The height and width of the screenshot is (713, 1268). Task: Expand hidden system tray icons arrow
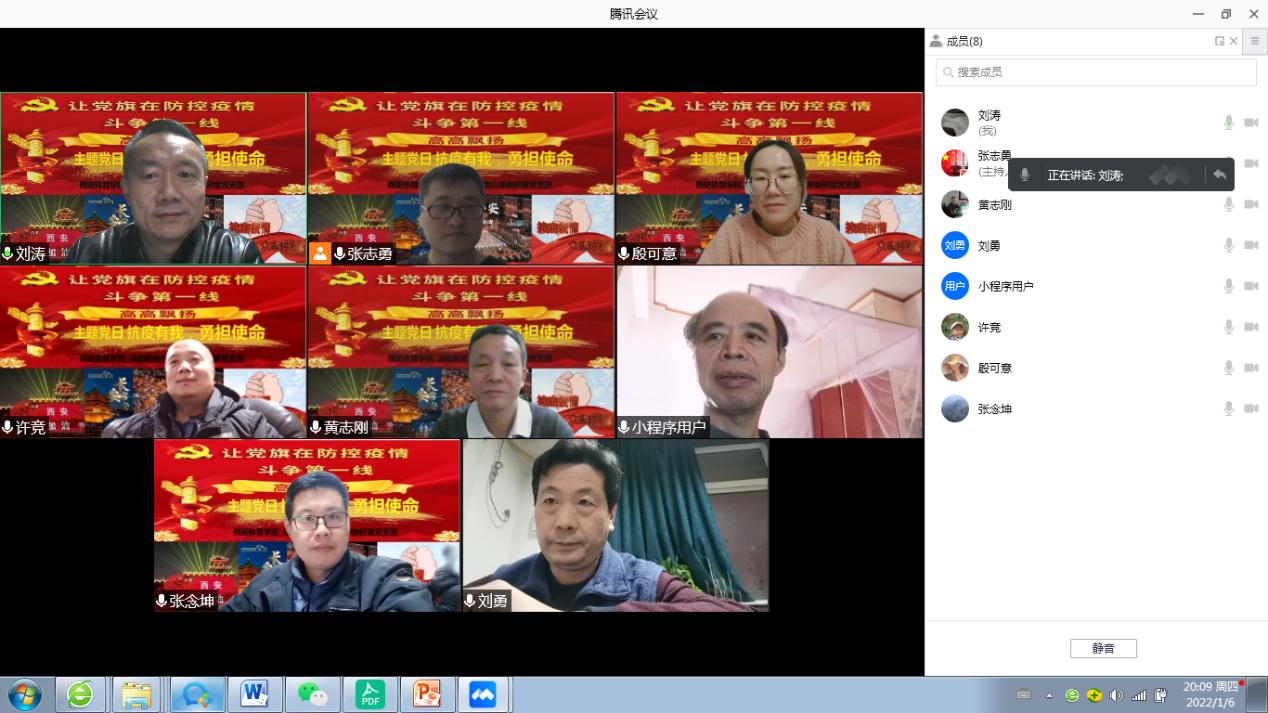click(x=1049, y=695)
